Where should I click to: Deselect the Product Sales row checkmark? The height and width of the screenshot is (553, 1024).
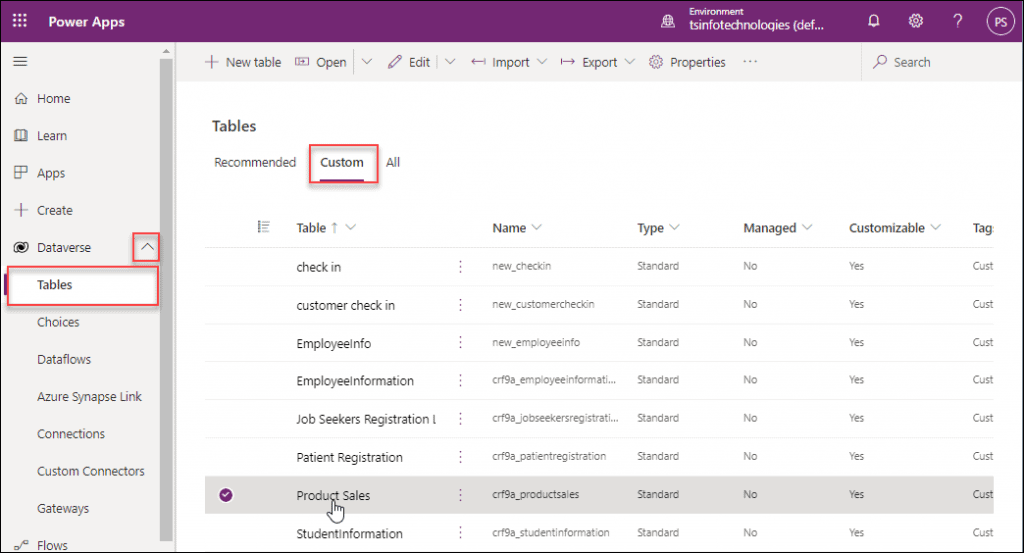click(226, 495)
